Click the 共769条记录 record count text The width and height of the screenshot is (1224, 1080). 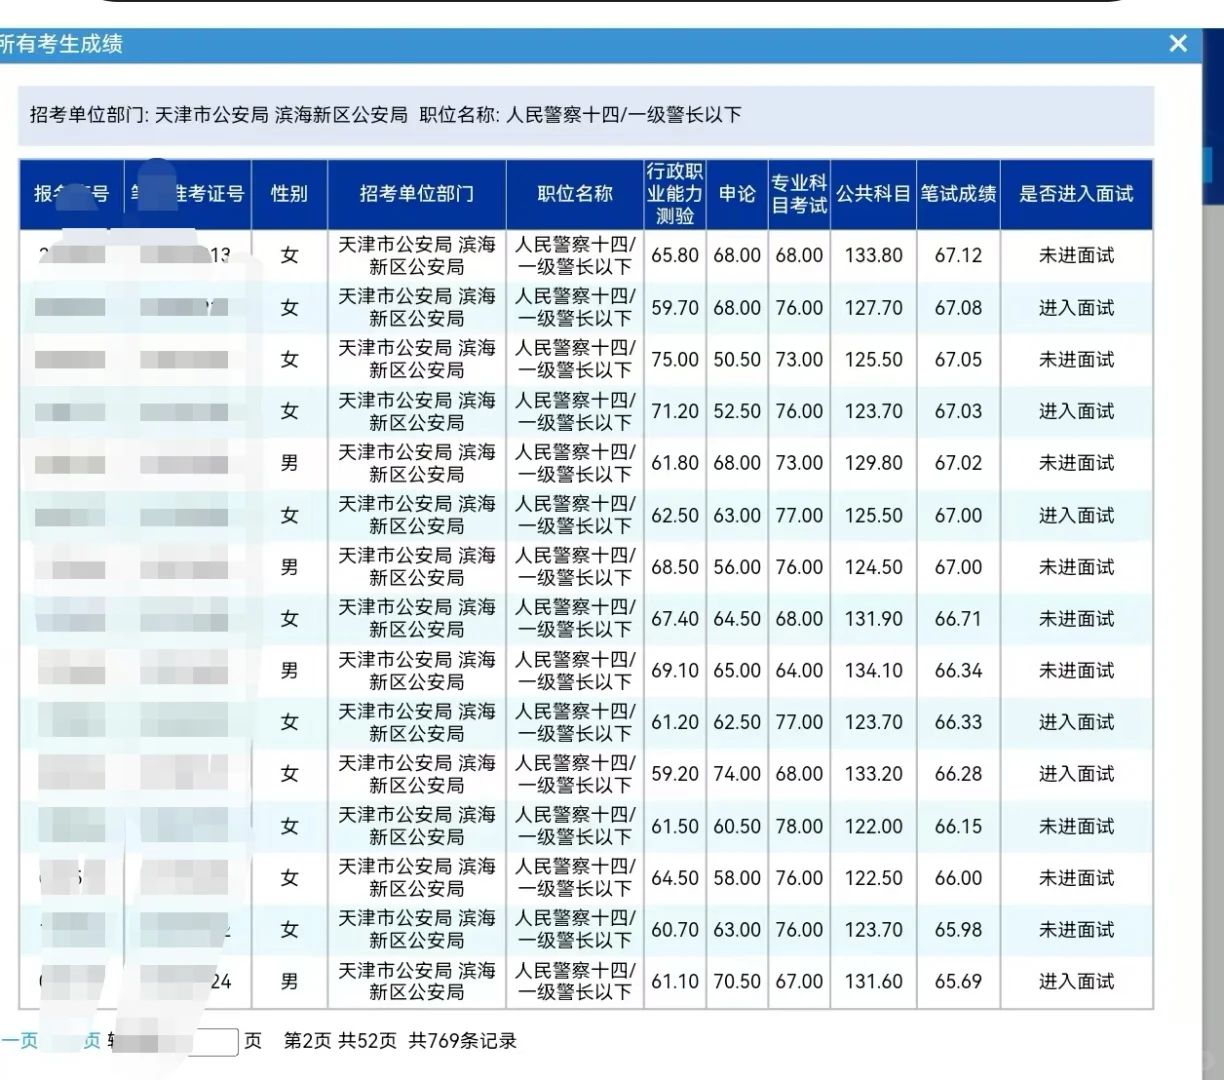point(463,1041)
